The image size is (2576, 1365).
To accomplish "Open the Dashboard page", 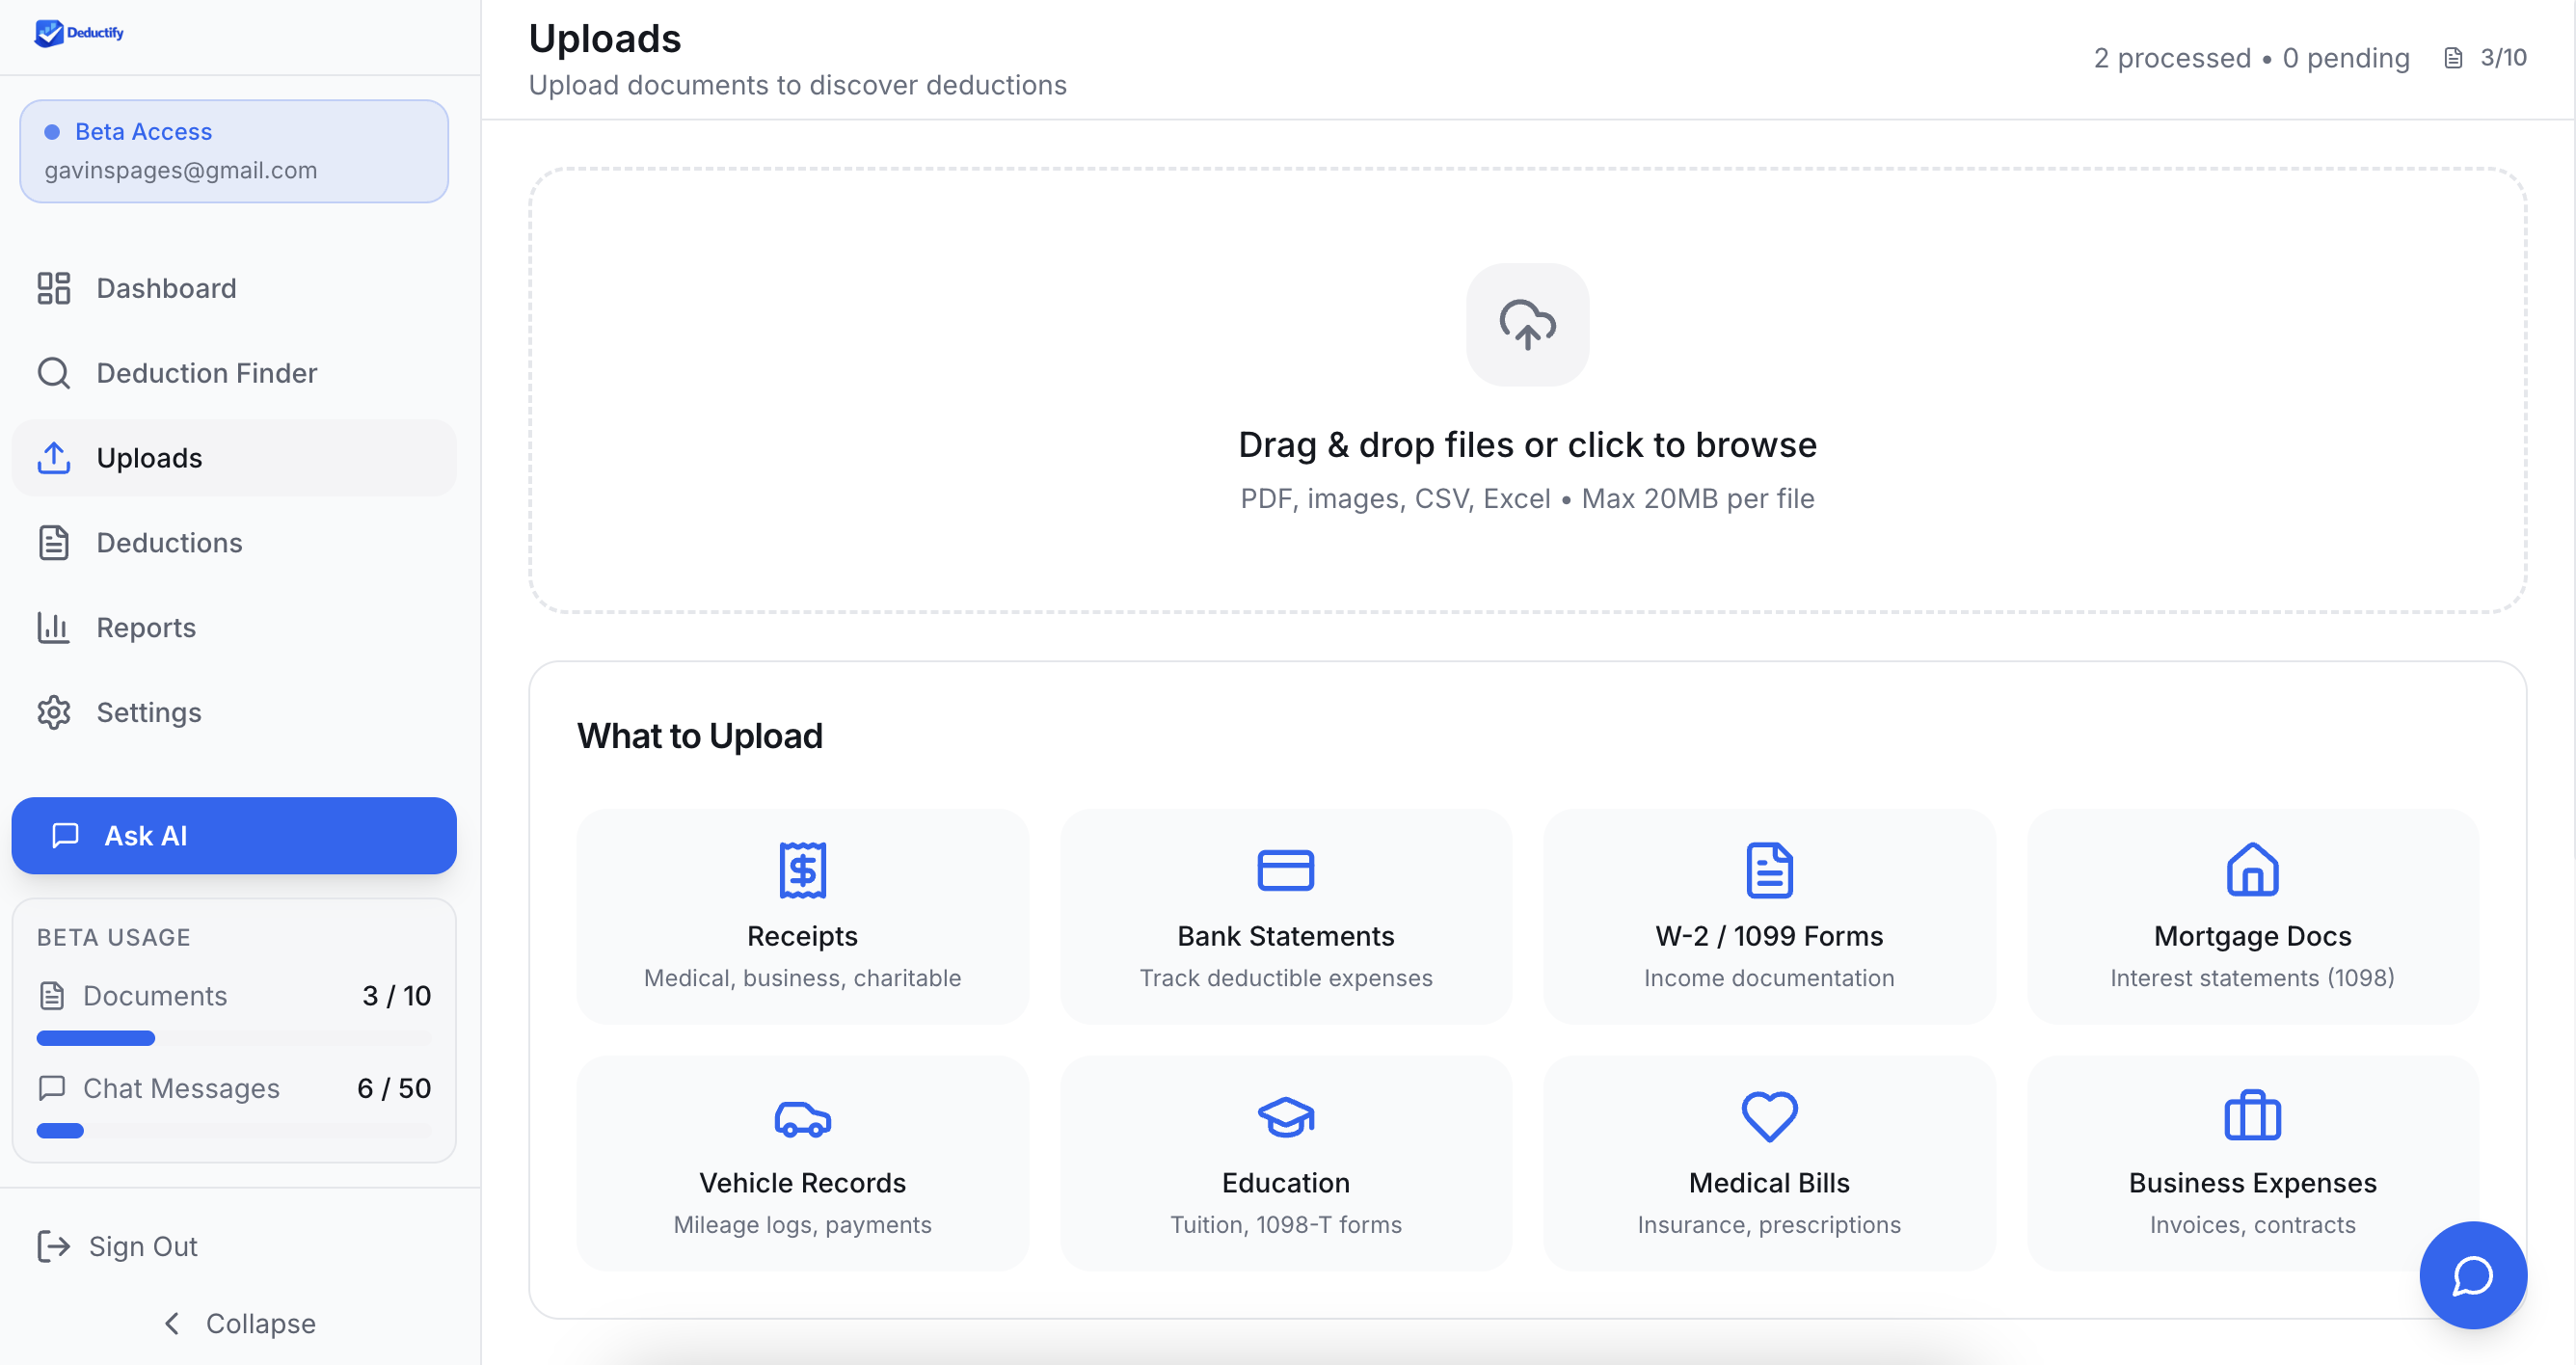I will [166, 288].
